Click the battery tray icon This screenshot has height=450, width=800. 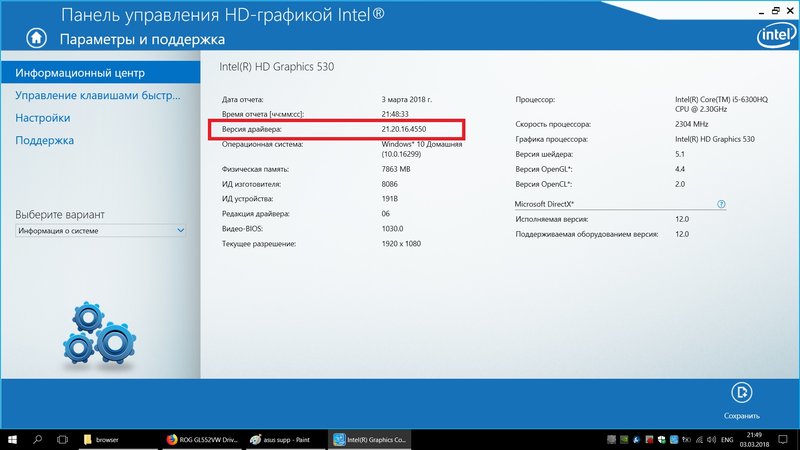687,440
